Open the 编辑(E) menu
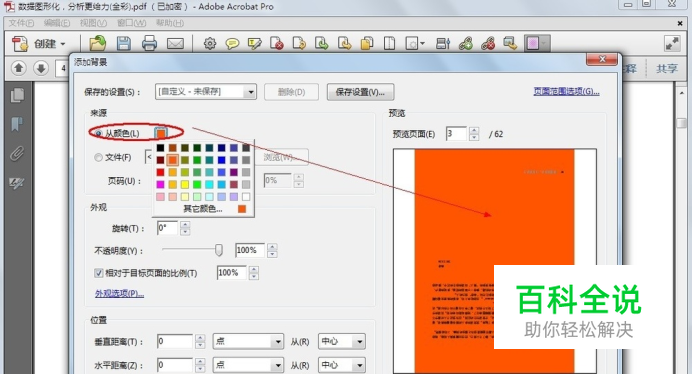Image resolution: width=692 pixels, height=374 pixels. pos(57,23)
